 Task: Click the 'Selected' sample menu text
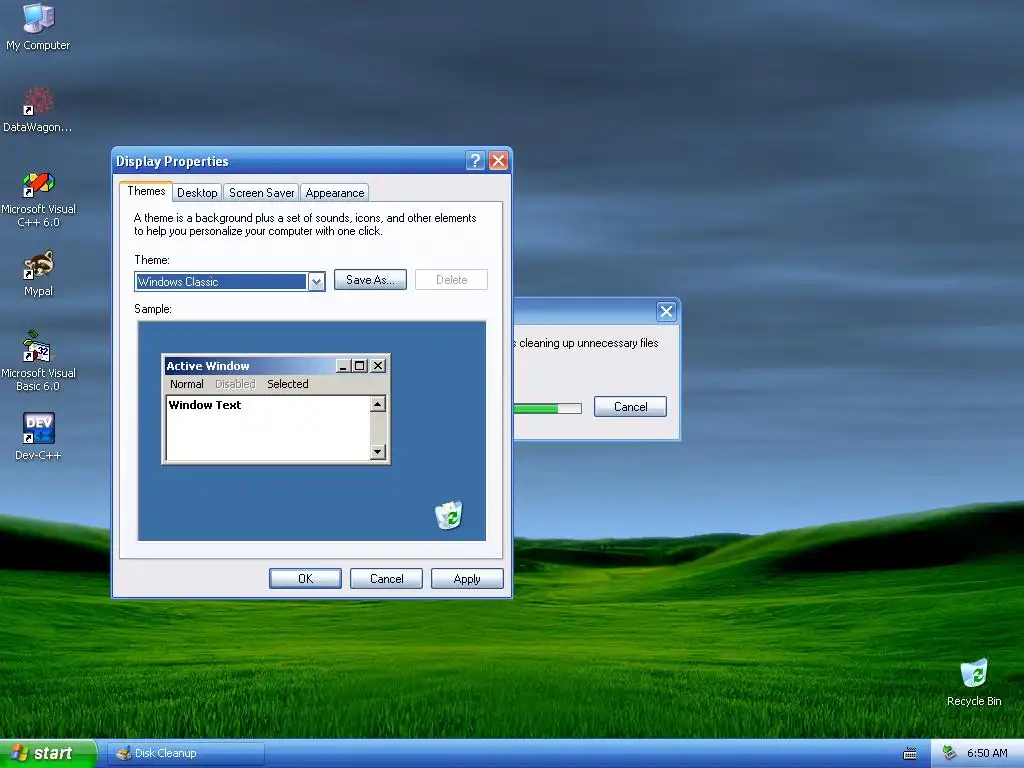click(x=287, y=384)
